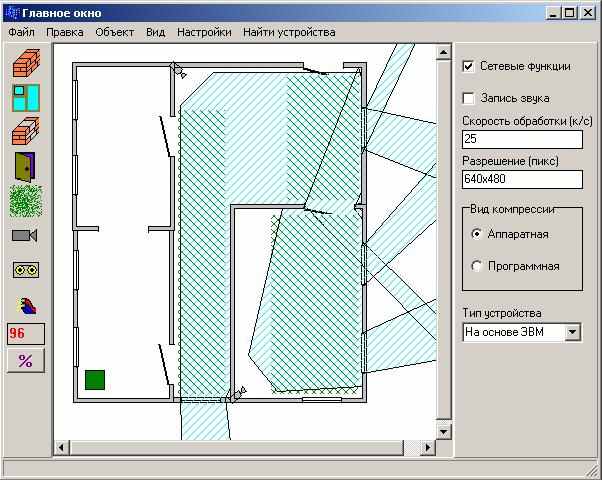Select the door tool
Screen dimensions: 602x480
point(25,166)
